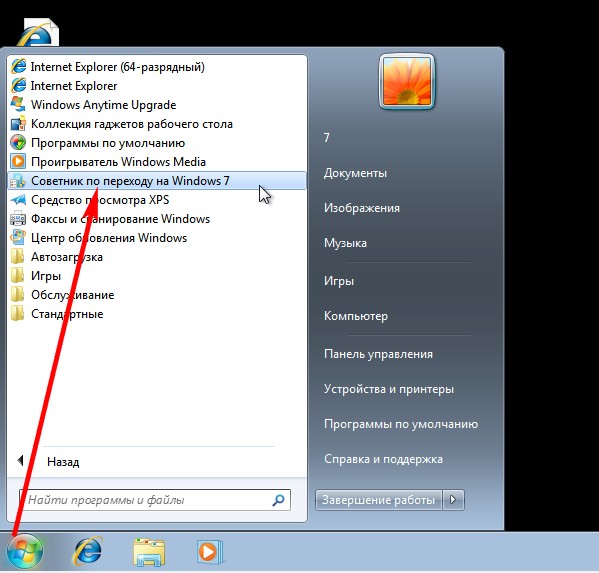
Task: Open the Компьютер link
Action: coord(356,316)
